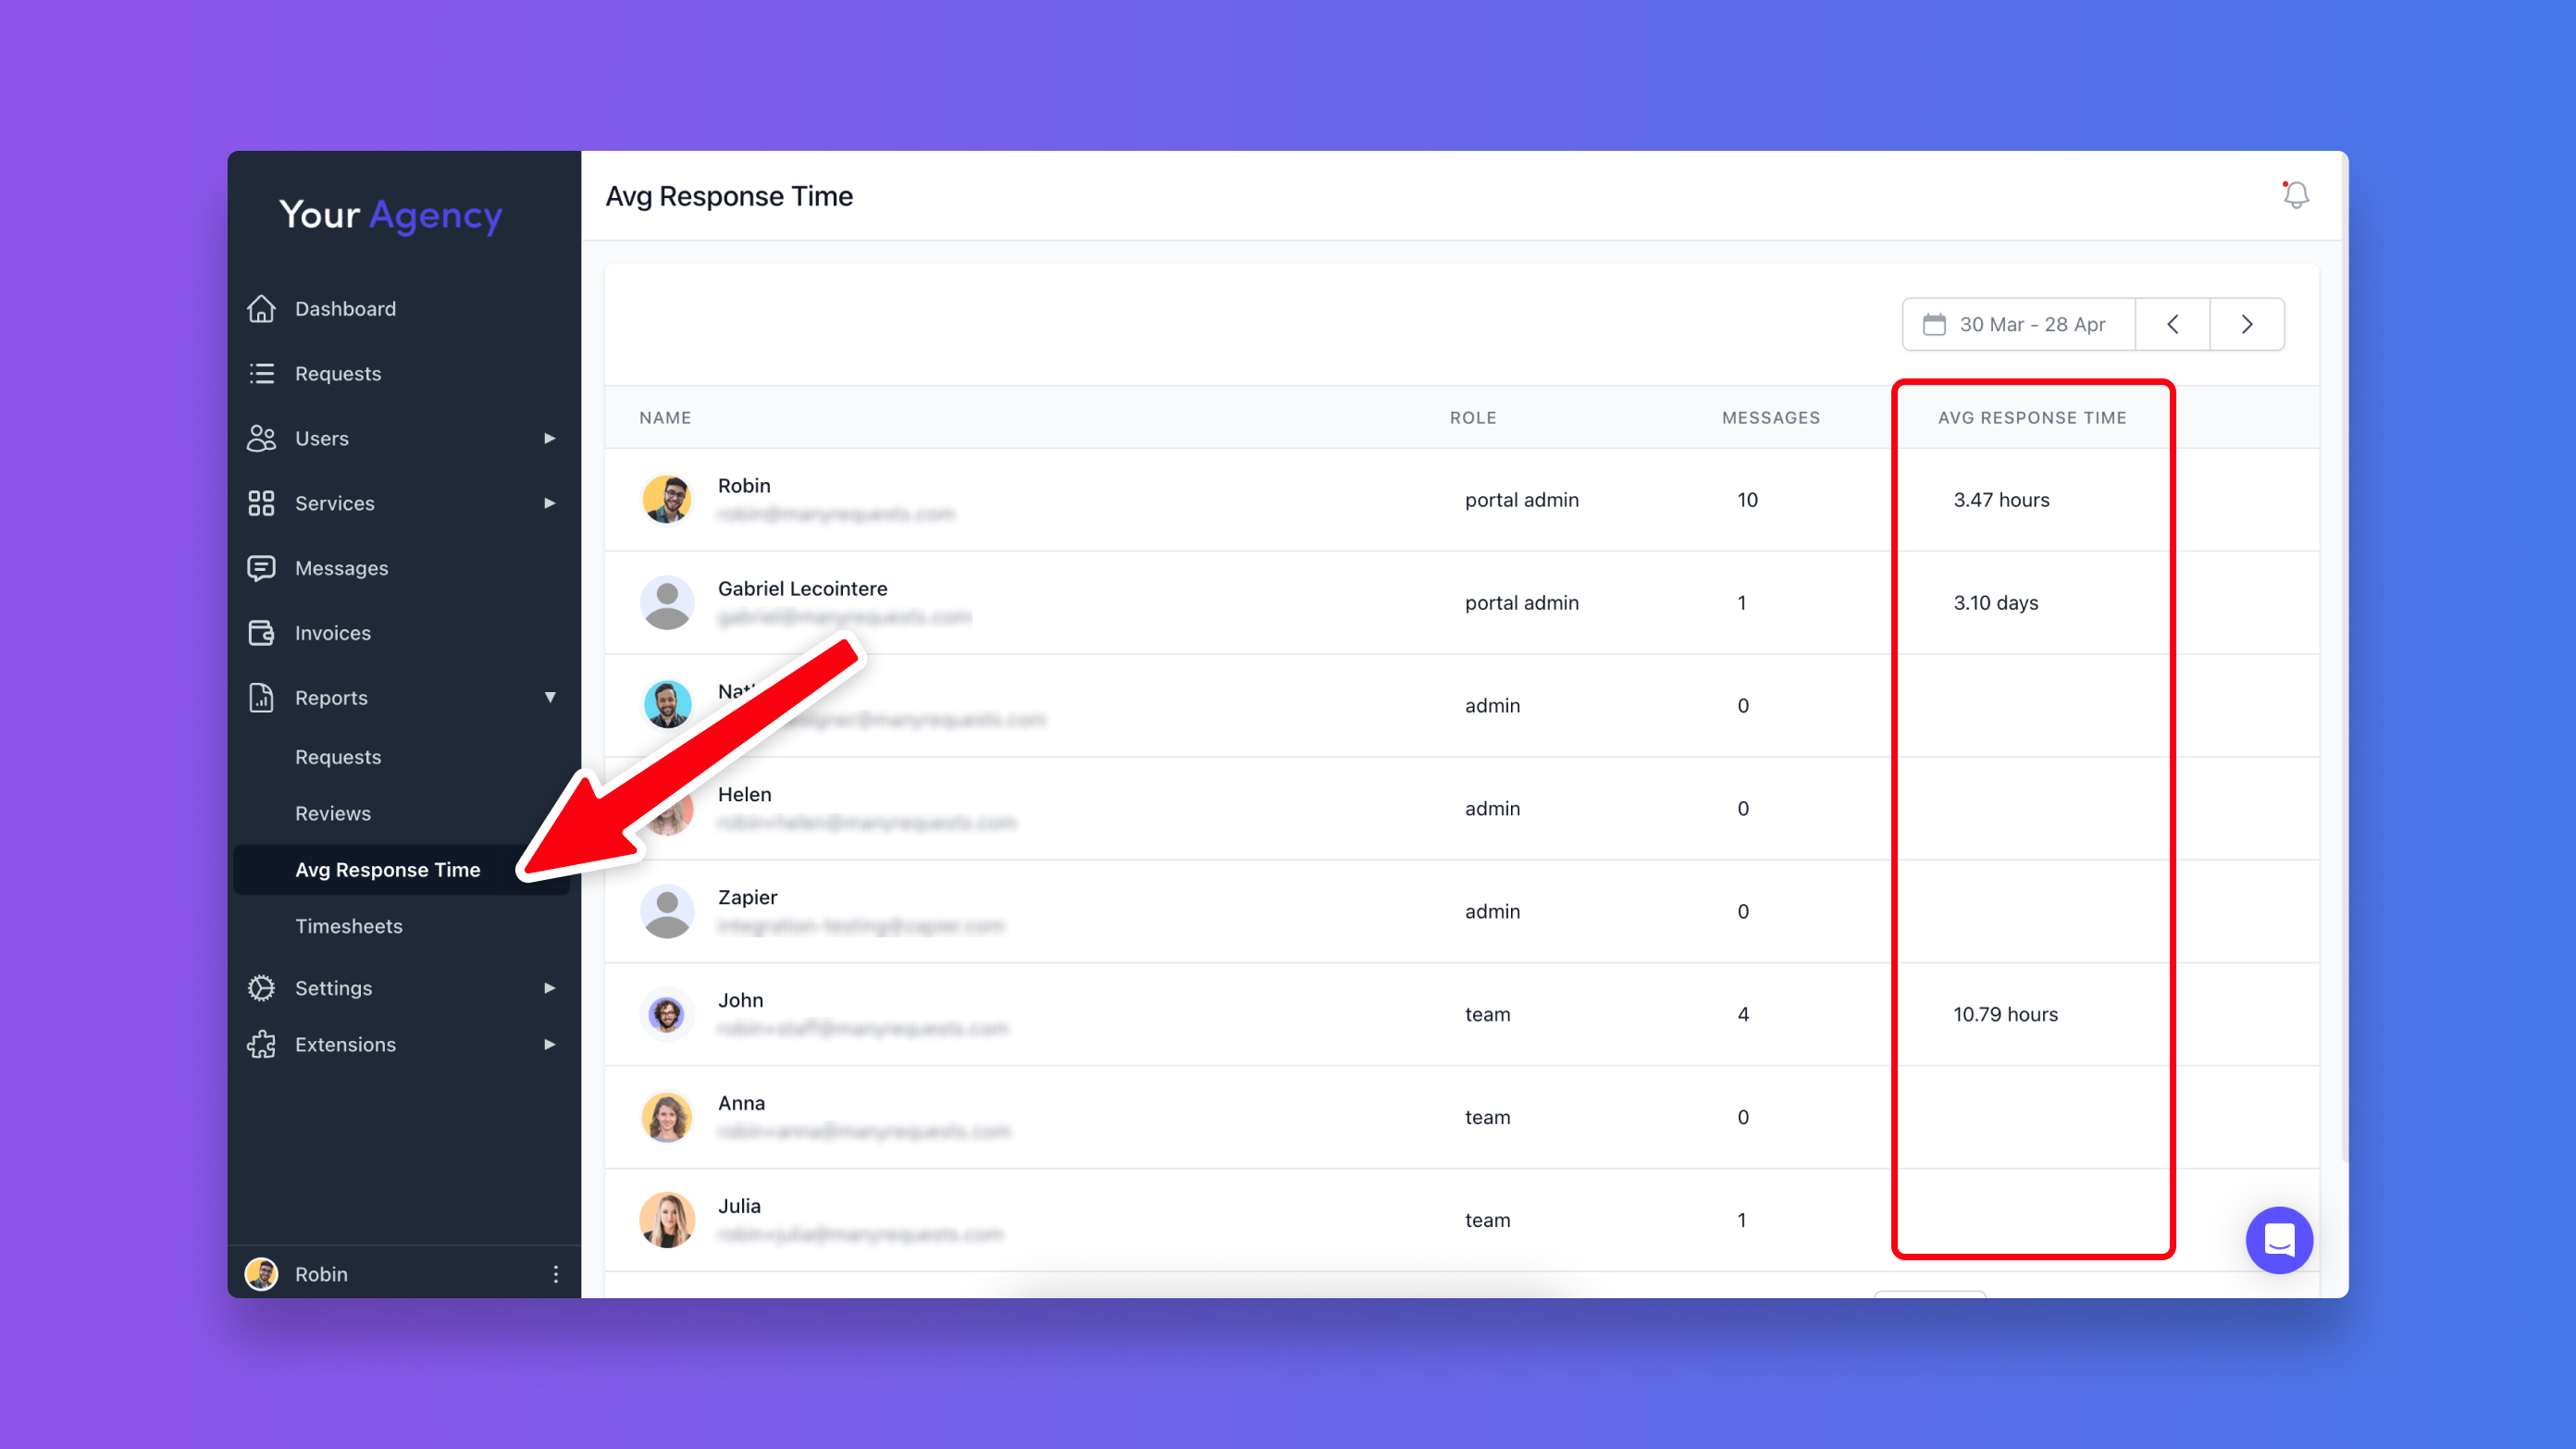
Task: Open the chat support widget
Action: click(x=2279, y=1240)
